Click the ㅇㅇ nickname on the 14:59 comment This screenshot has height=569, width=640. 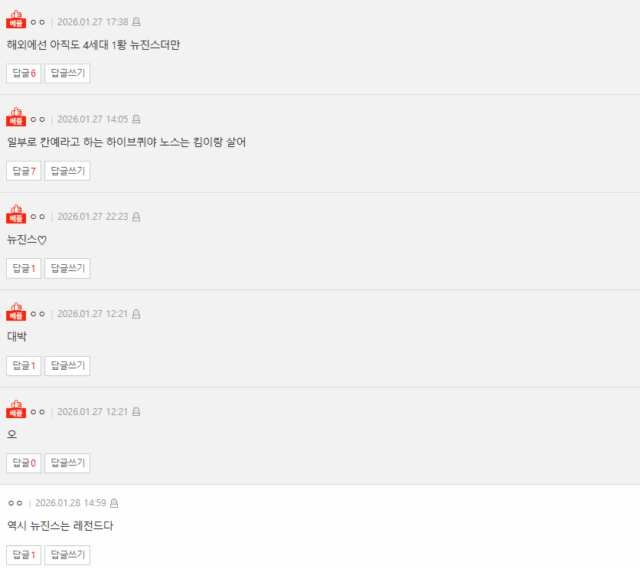[x=15, y=503]
